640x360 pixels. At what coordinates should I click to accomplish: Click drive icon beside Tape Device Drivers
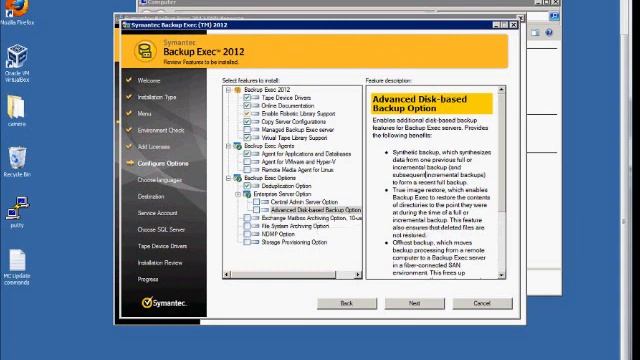point(256,98)
